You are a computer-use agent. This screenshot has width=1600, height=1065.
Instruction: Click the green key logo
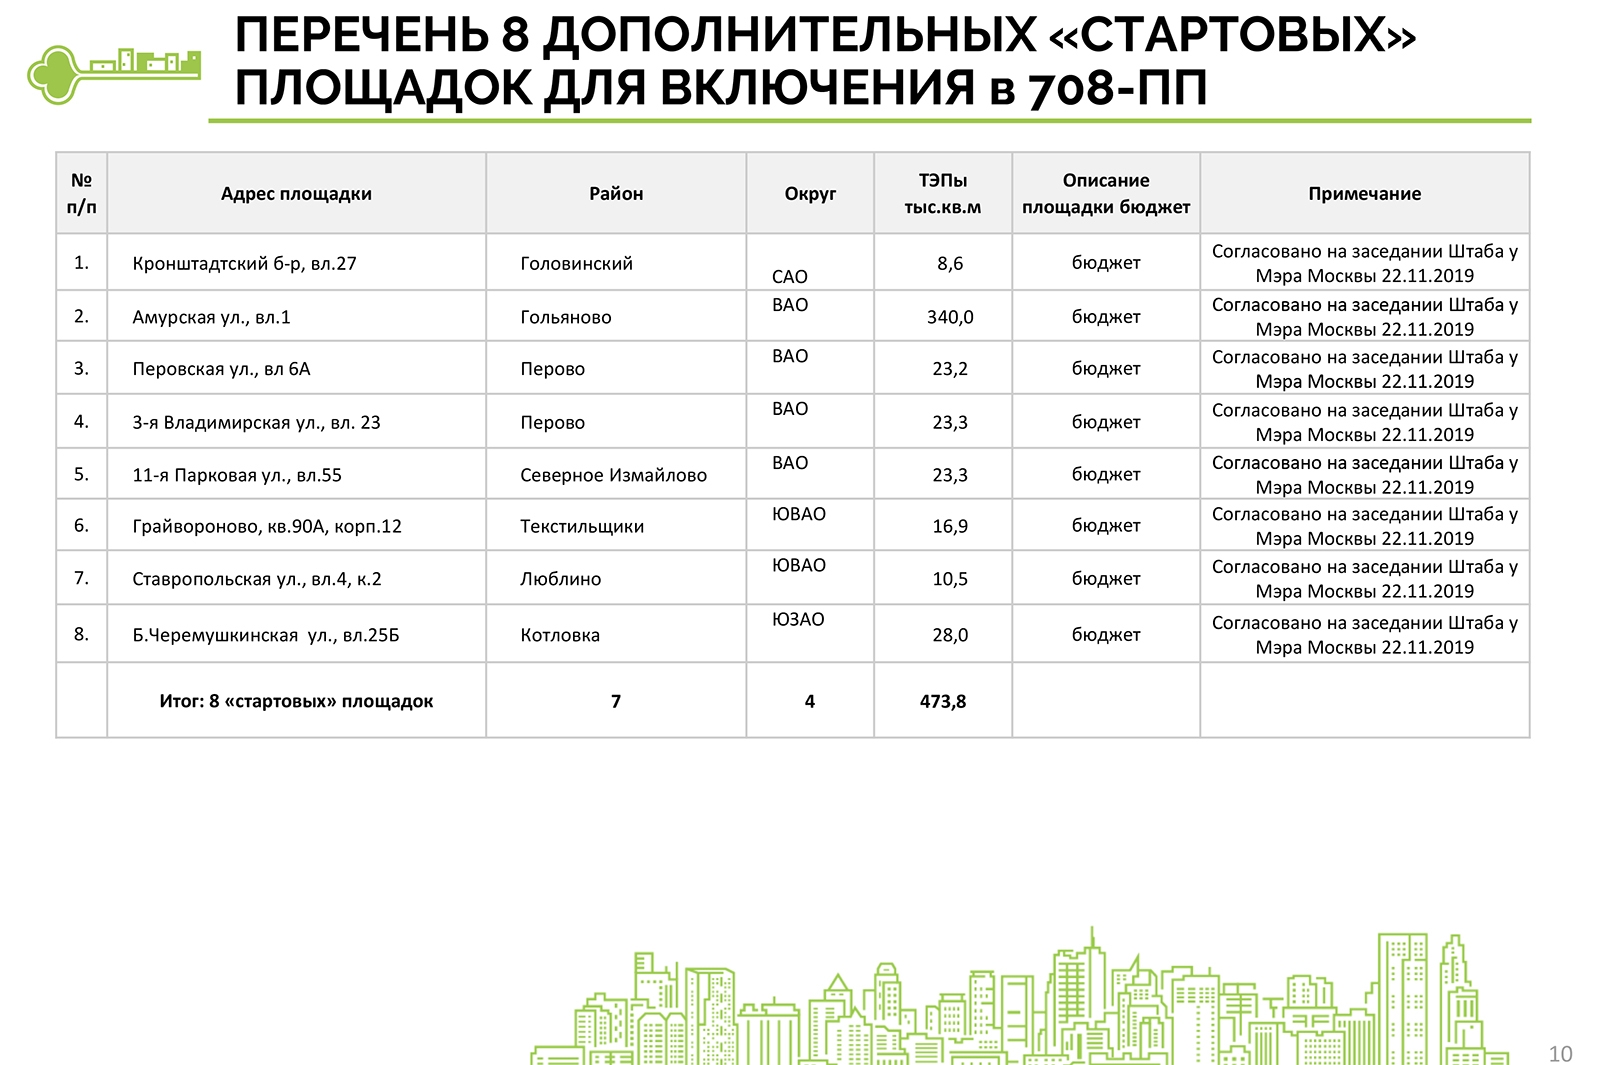point(112,73)
